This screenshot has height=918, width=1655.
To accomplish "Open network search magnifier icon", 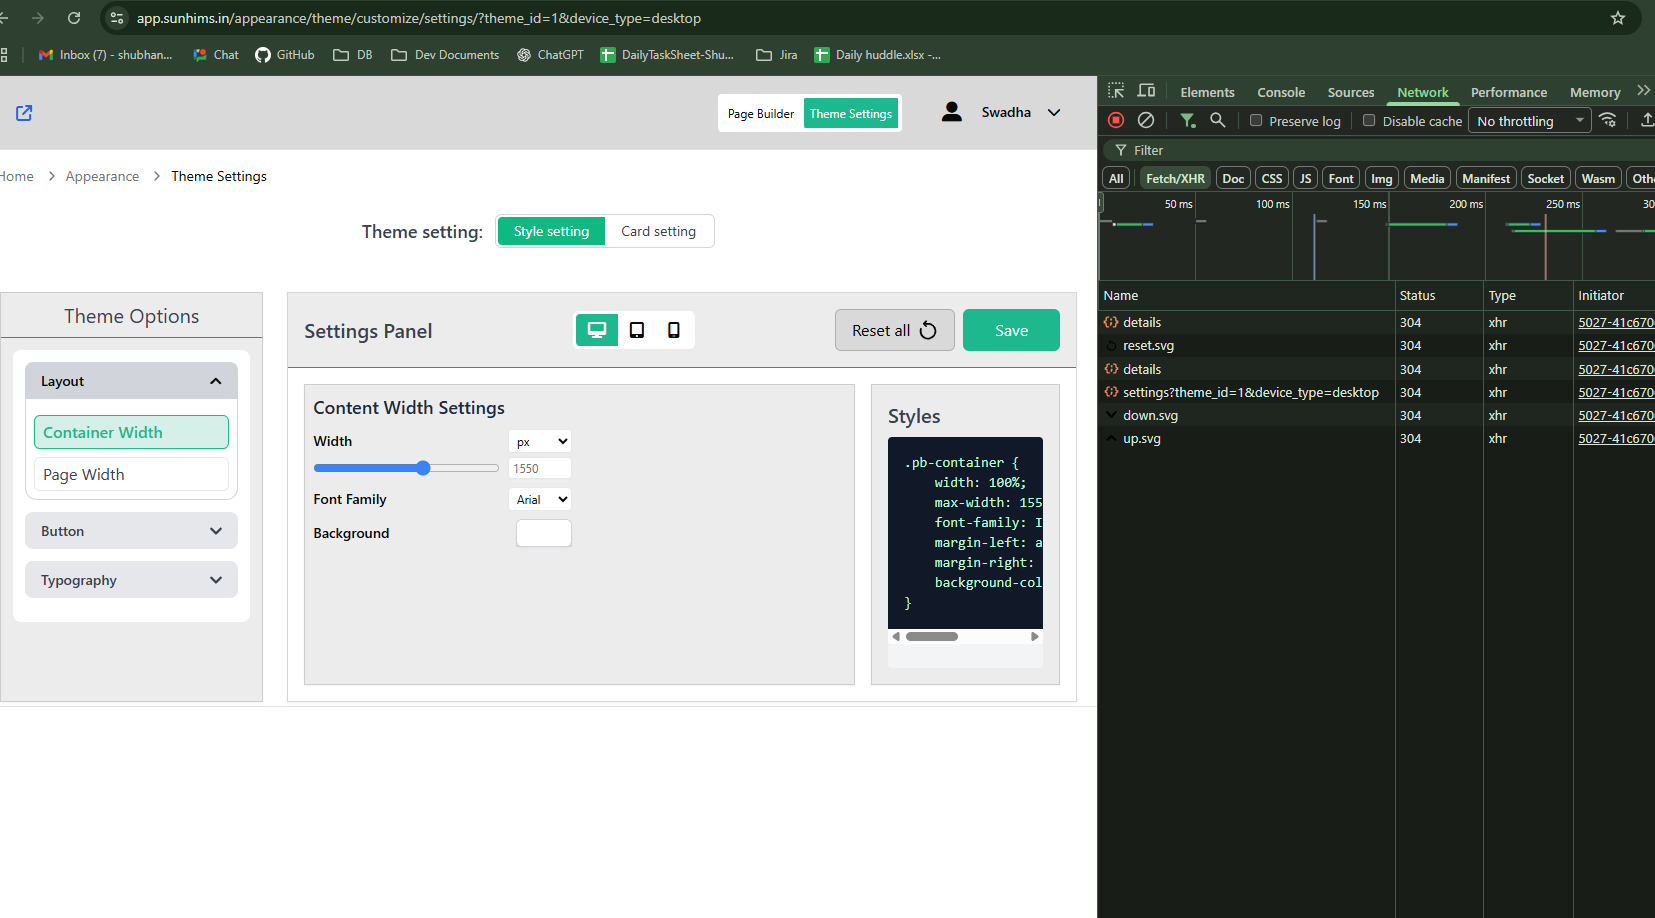I will point(1217,120).
